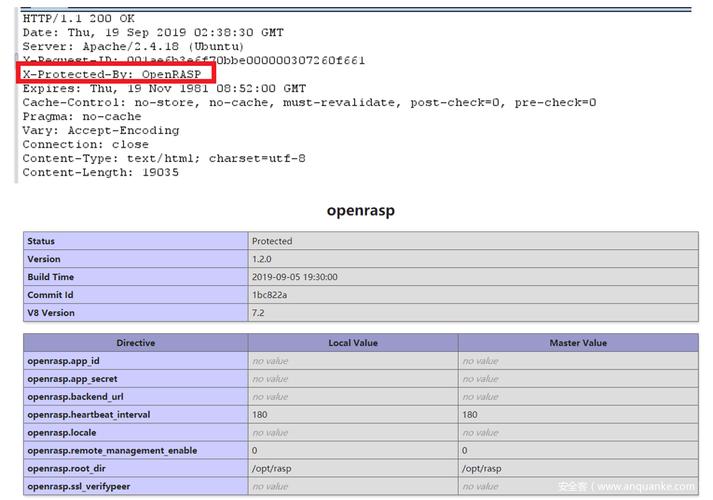Click the 'Commit Id' row label

tap(50, 295)
